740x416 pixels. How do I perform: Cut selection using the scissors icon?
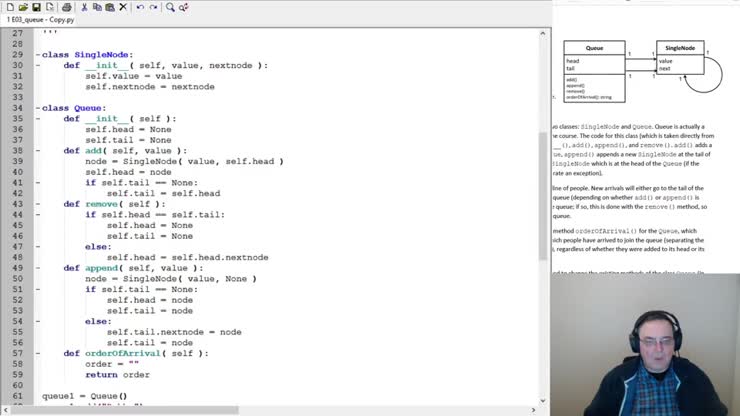[82, 7]
